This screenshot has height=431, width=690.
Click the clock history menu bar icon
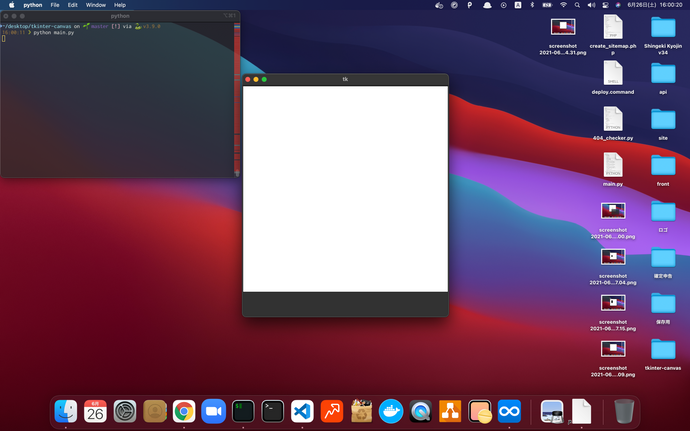503,5
